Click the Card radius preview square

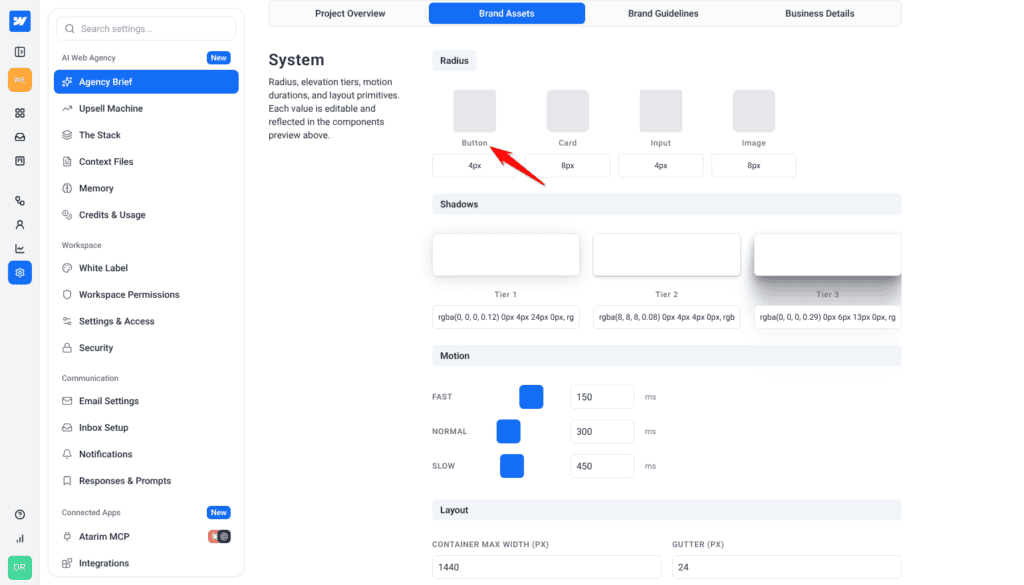568,111
